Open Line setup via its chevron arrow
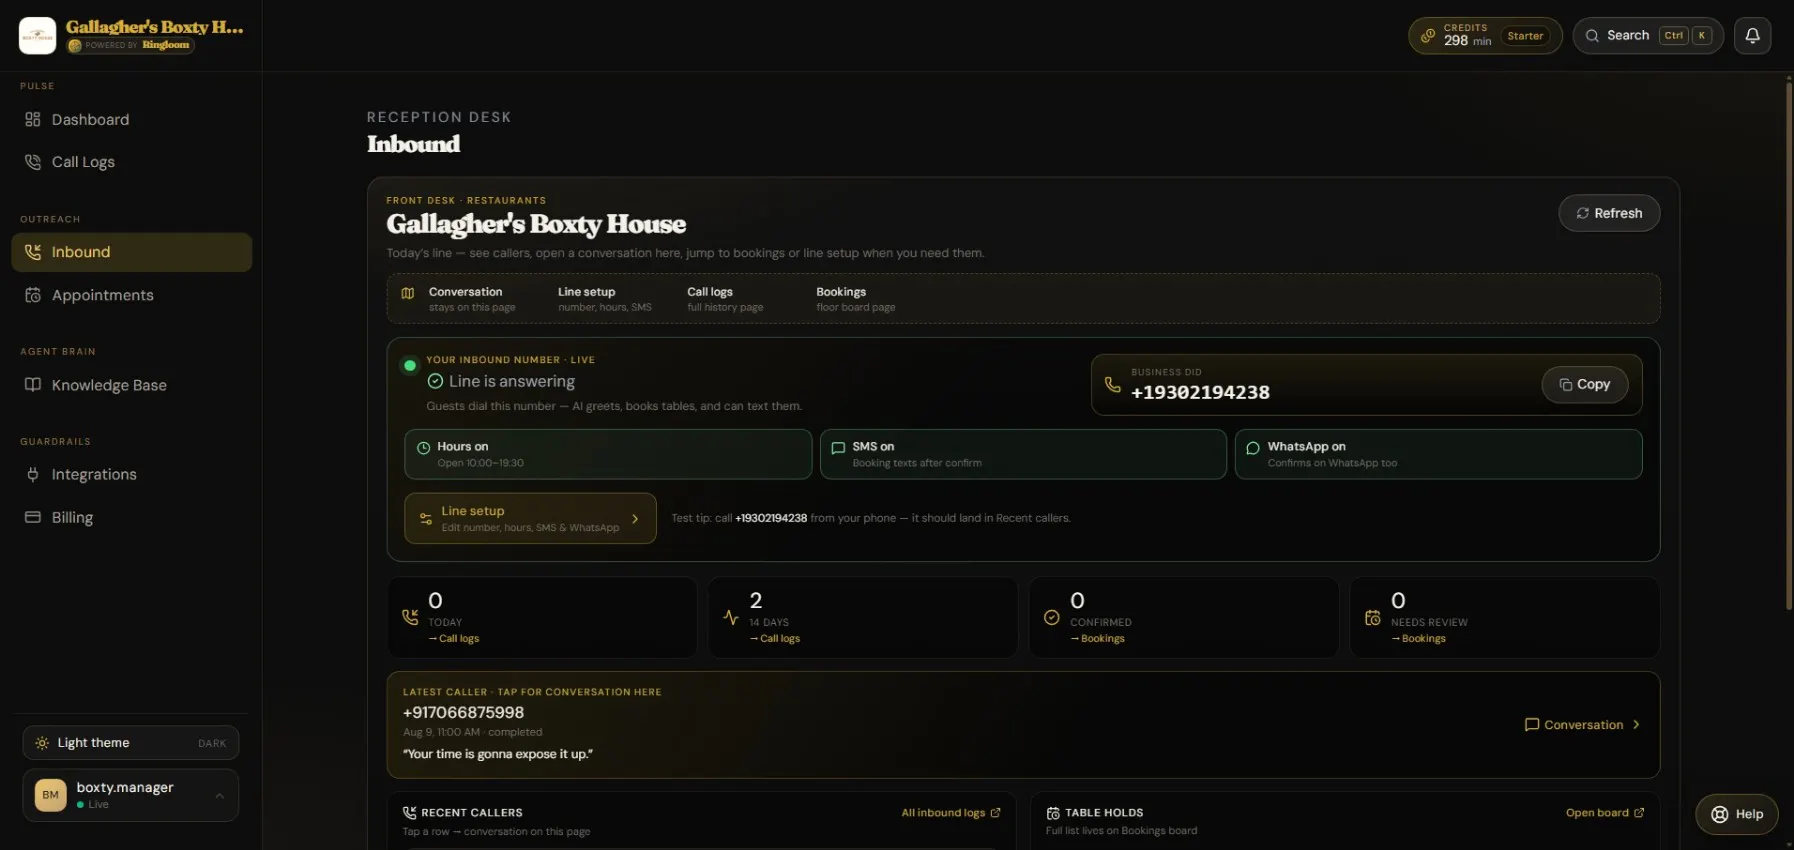This screenshot has width=1794, height=850. coord(635,519)
